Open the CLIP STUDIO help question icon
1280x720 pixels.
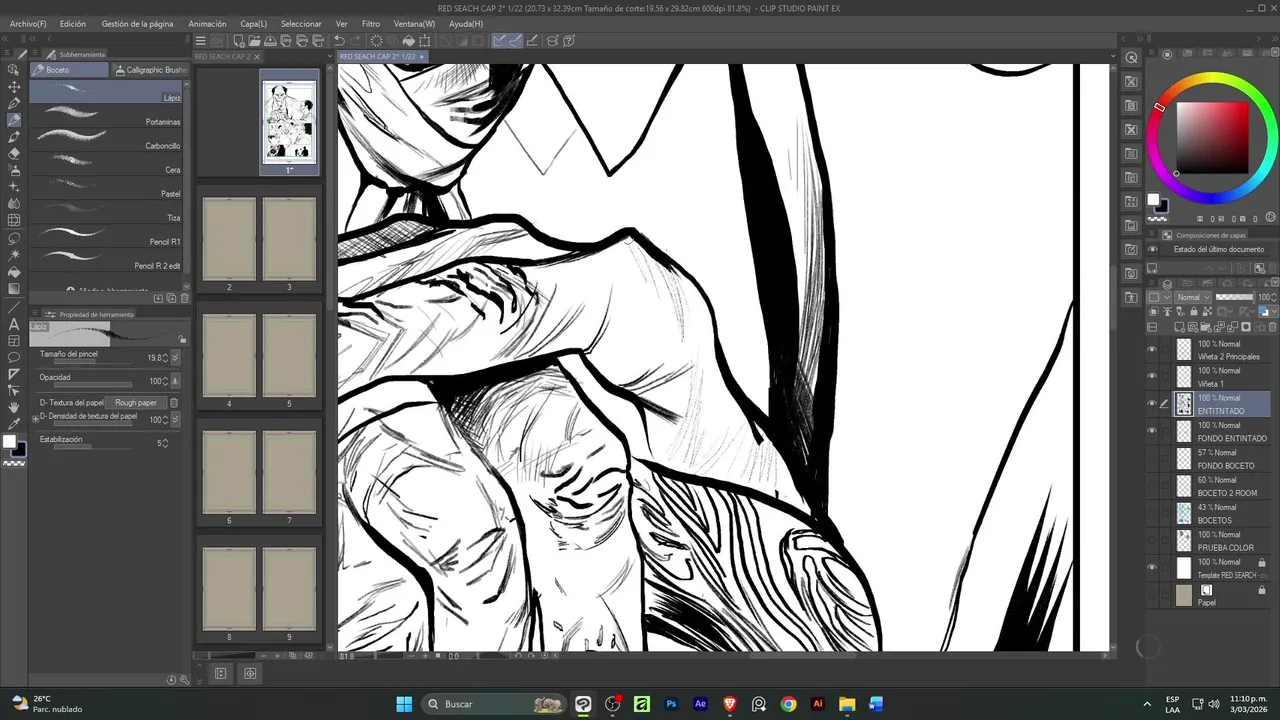(x=568, y=41)
